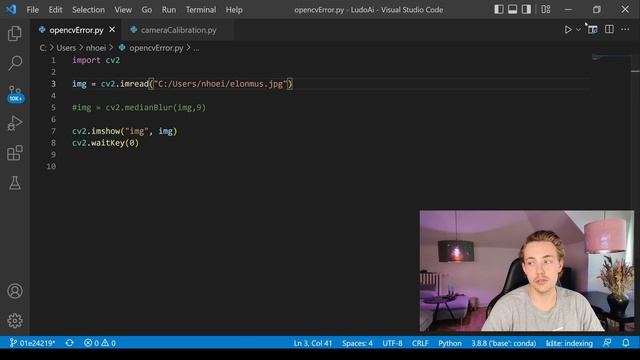This screenshot has height=360, width=640.
Task: Open Source Control view with 10K+ badge
Action: pyautogui.click(x=15, y=93)
